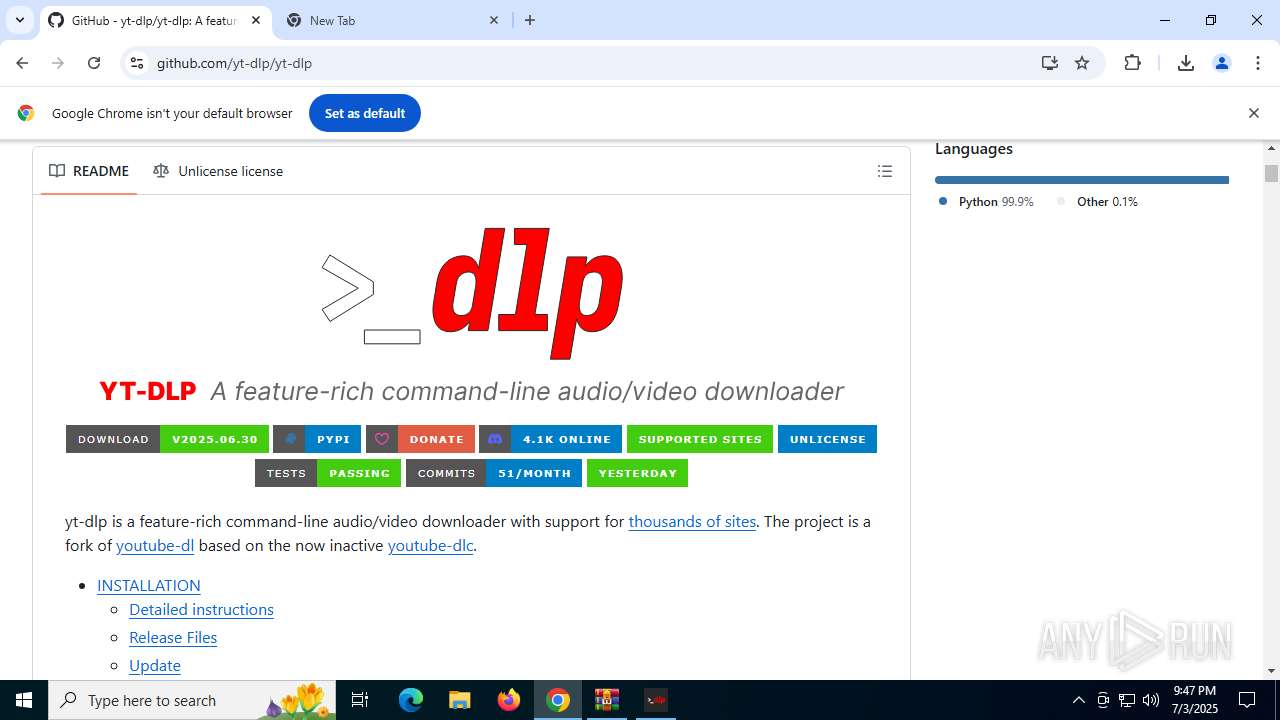The height and width of the screenshot is (720, 1280).
Task: Click the Discord 4.1K Online badge
Action: [x=550, y=439]
